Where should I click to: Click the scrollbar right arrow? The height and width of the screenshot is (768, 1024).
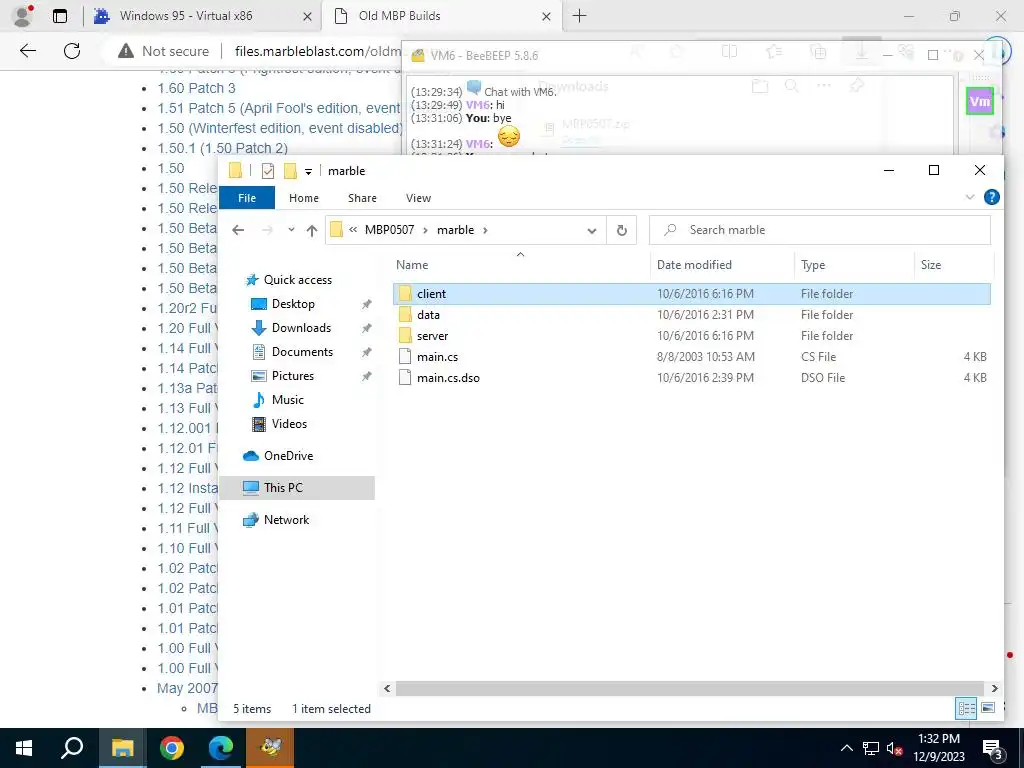(x=994, y=688)
